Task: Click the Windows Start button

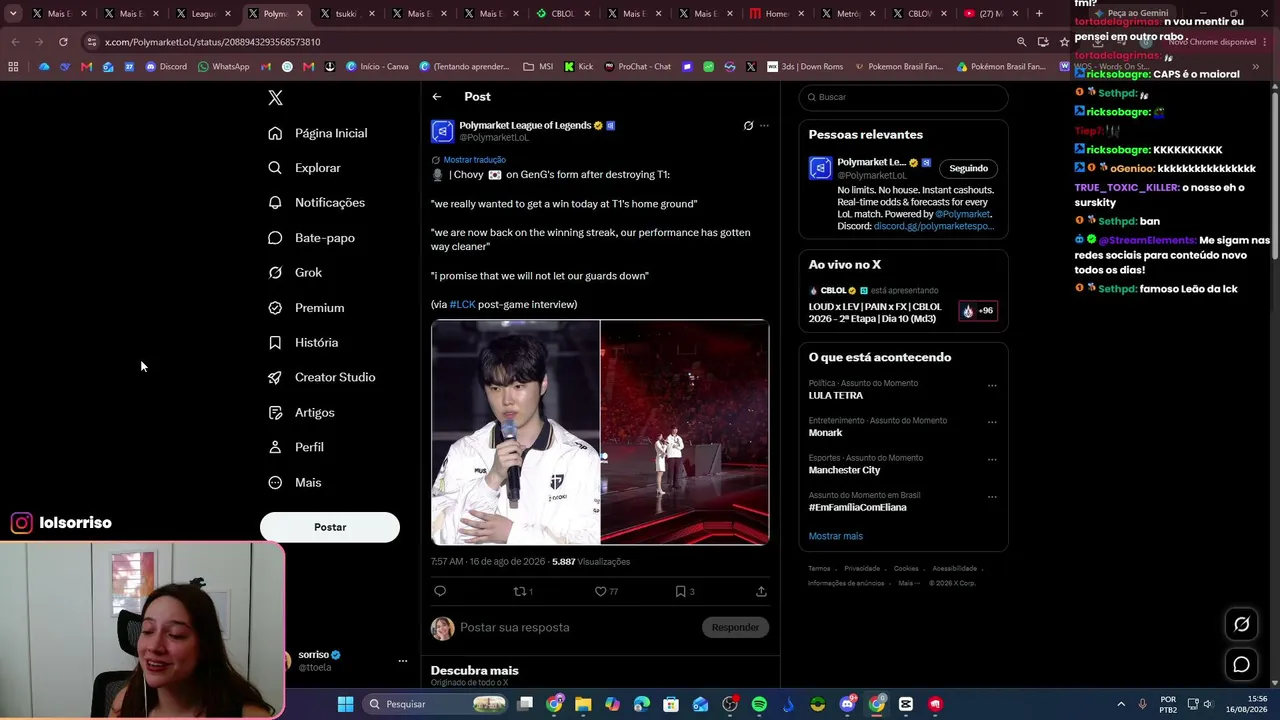Action: (345, 704)
